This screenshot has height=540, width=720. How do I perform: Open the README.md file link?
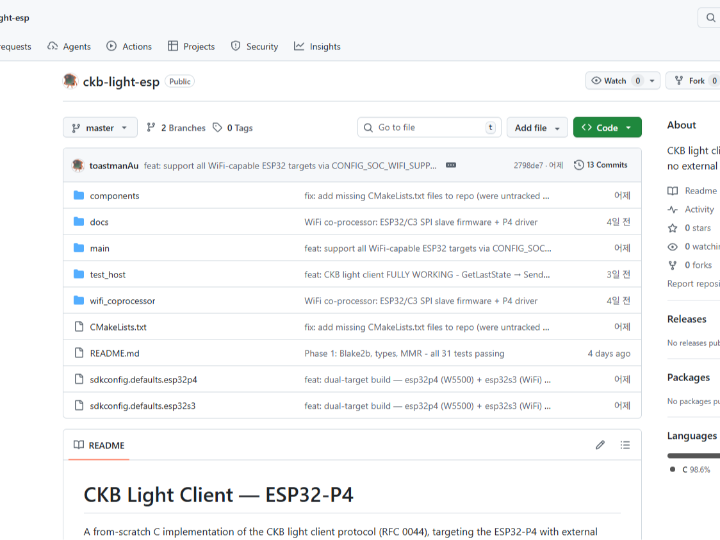point(114,353)
